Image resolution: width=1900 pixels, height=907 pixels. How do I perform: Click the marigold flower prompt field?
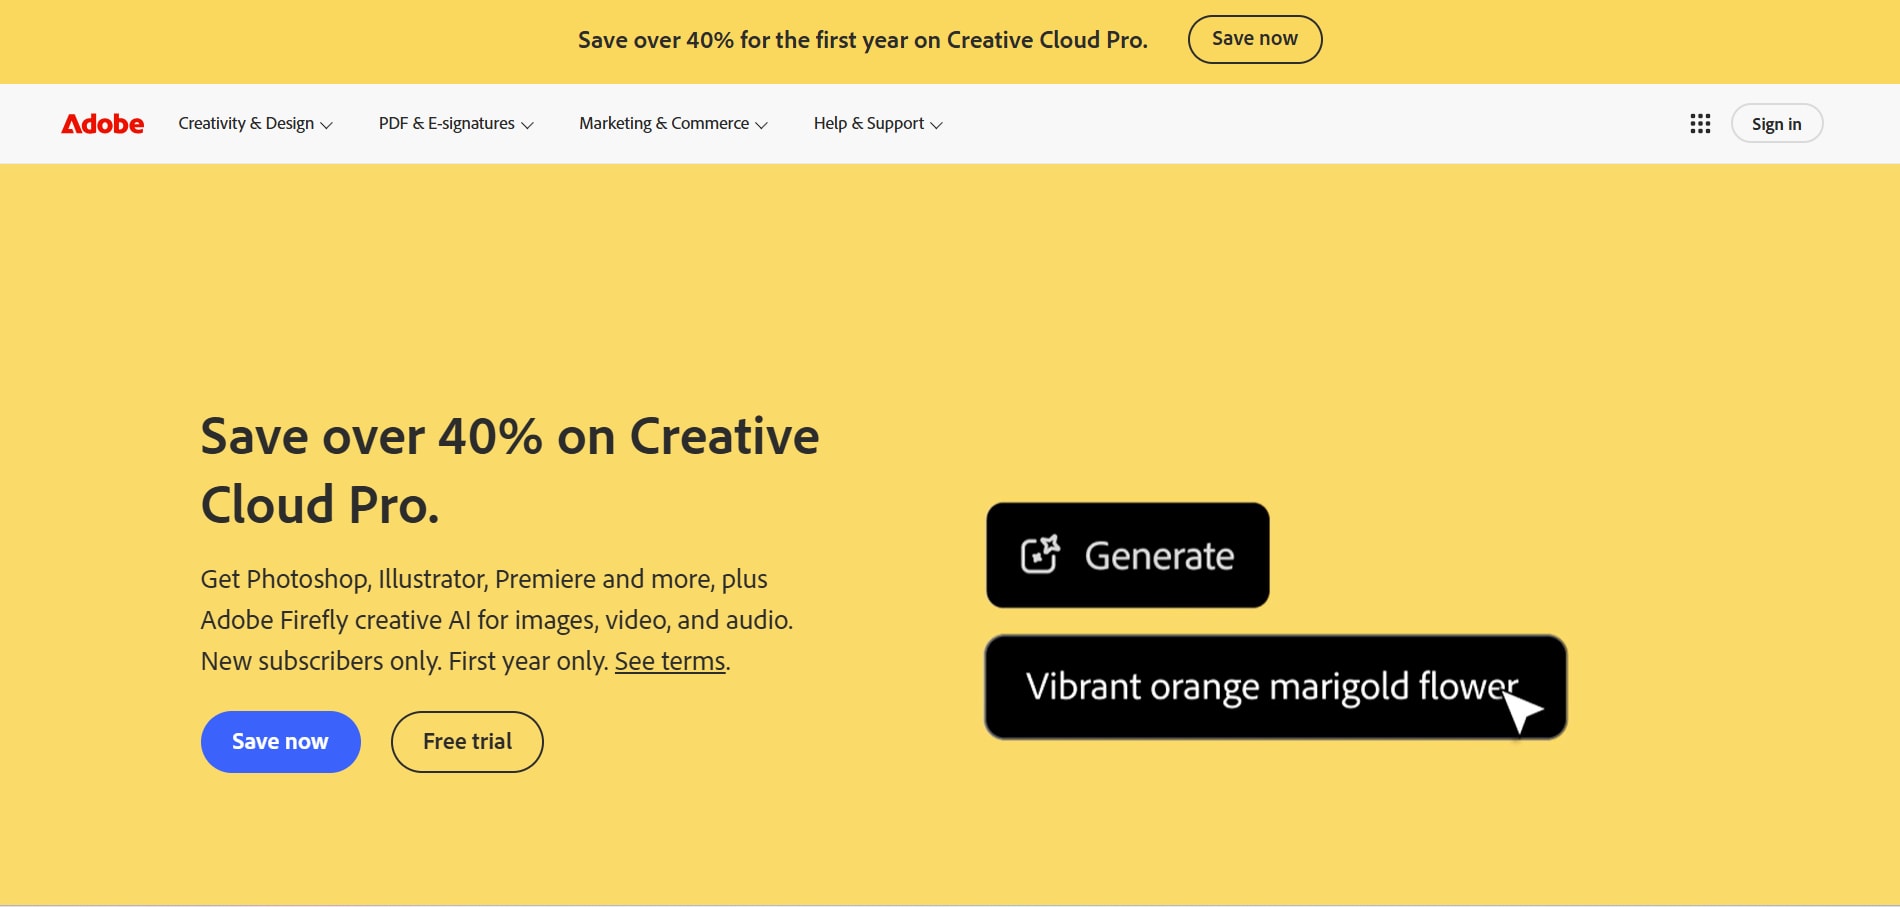pos(1275,687)
